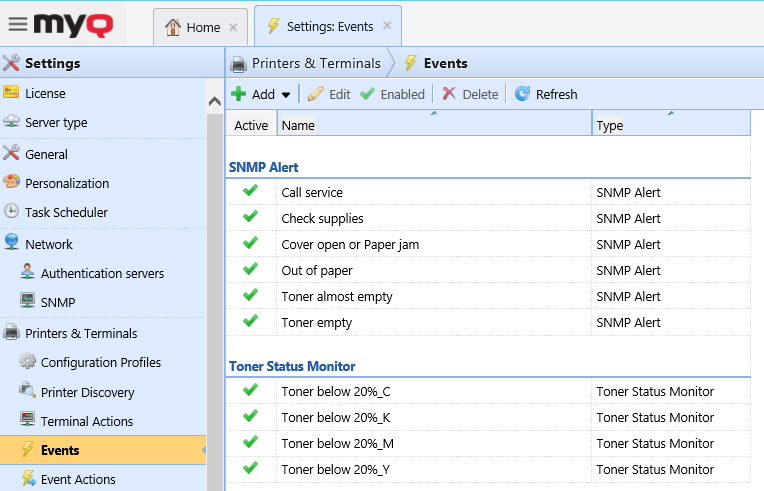Click the Delete red X icon
The image size is (764, 491).
(450, 94)
